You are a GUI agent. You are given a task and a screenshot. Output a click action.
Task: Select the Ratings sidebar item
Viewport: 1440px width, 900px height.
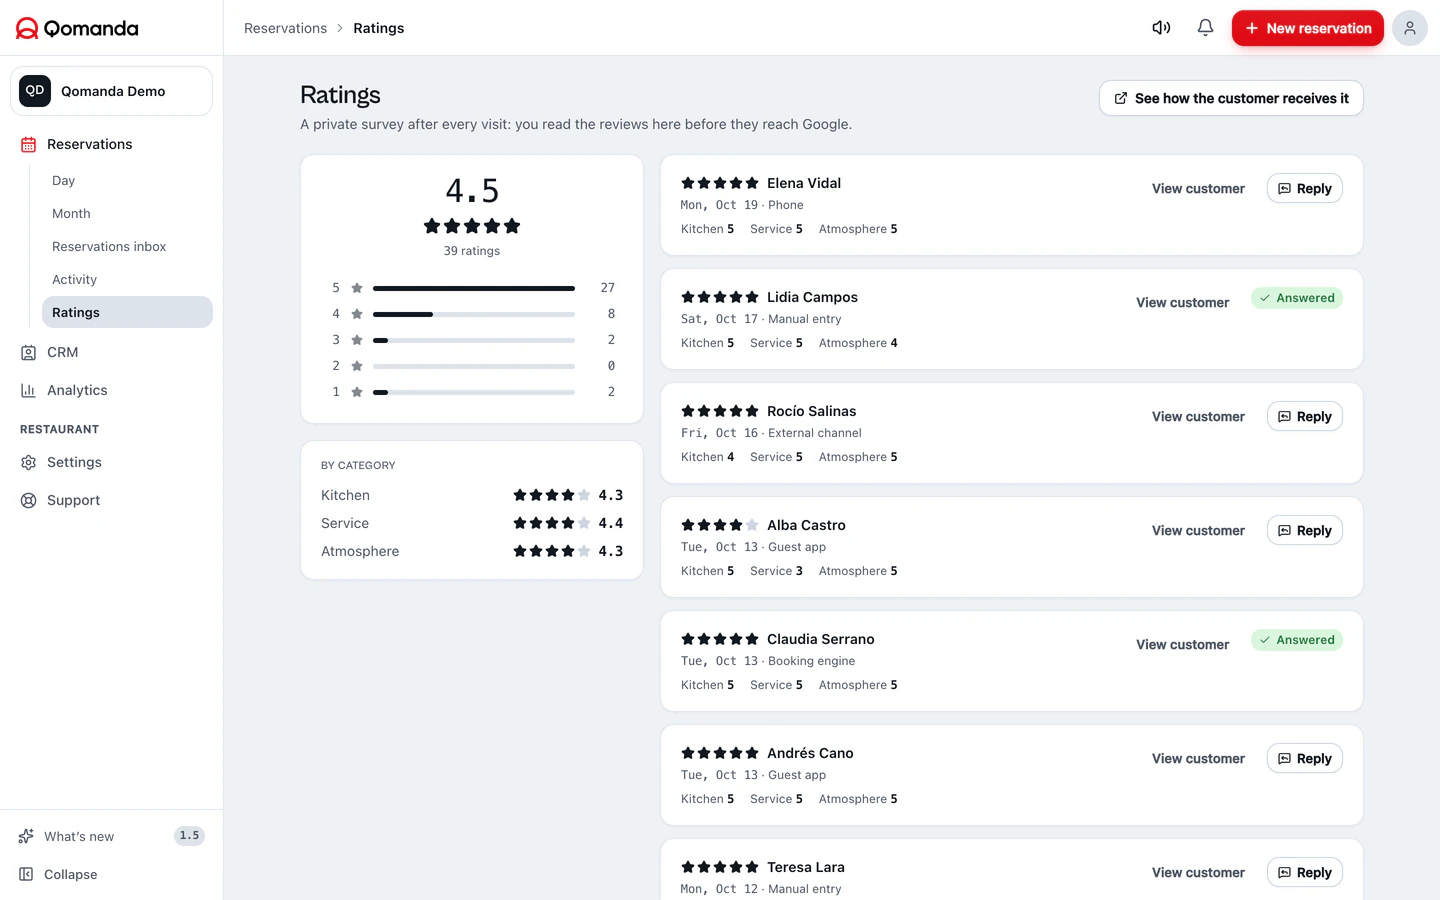[x=127, y=312]
